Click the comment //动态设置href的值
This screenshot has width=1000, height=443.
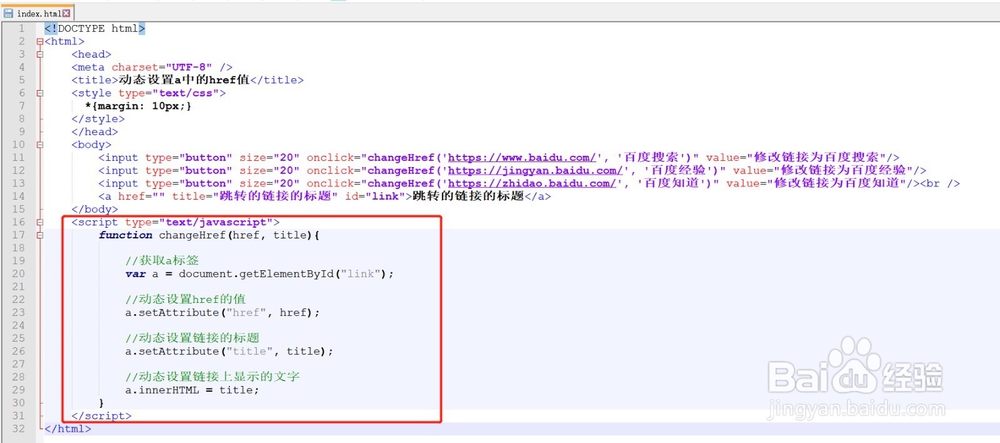(x=186, y=300)
